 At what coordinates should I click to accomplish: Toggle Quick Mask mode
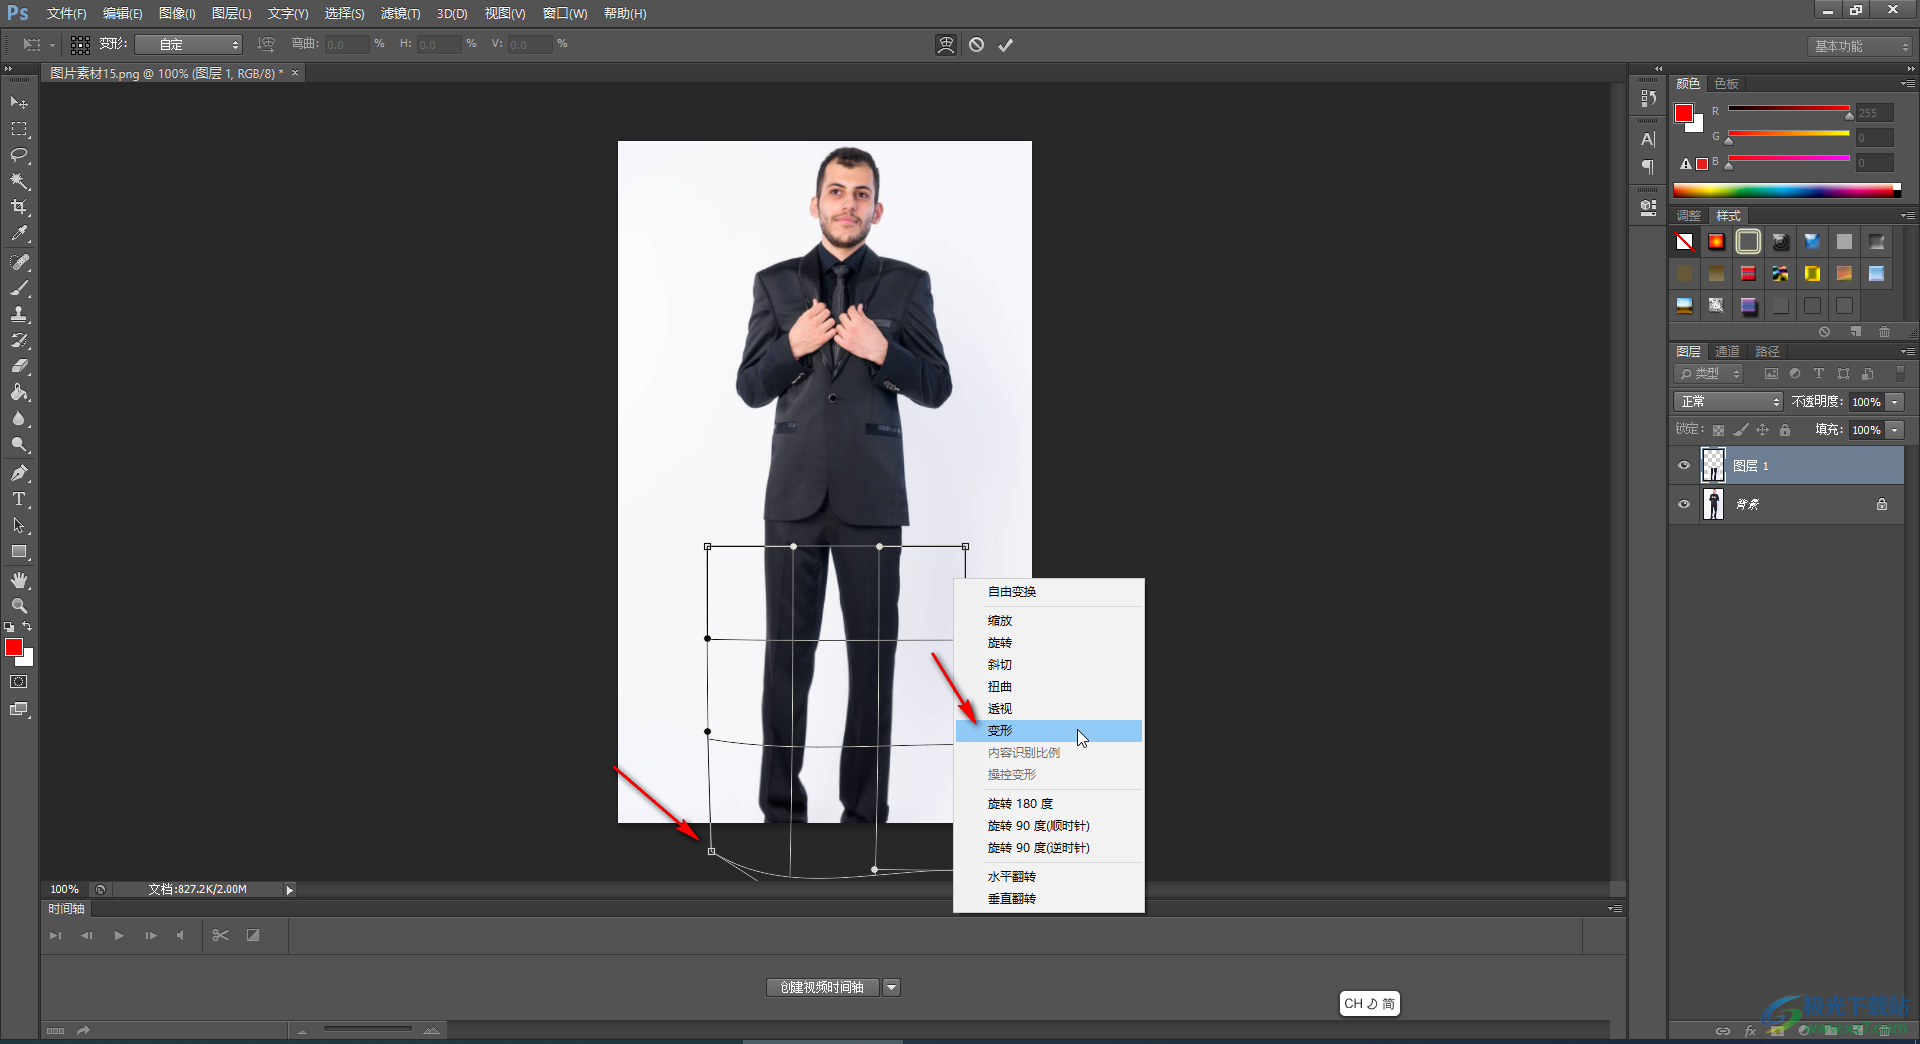[19, 682]
